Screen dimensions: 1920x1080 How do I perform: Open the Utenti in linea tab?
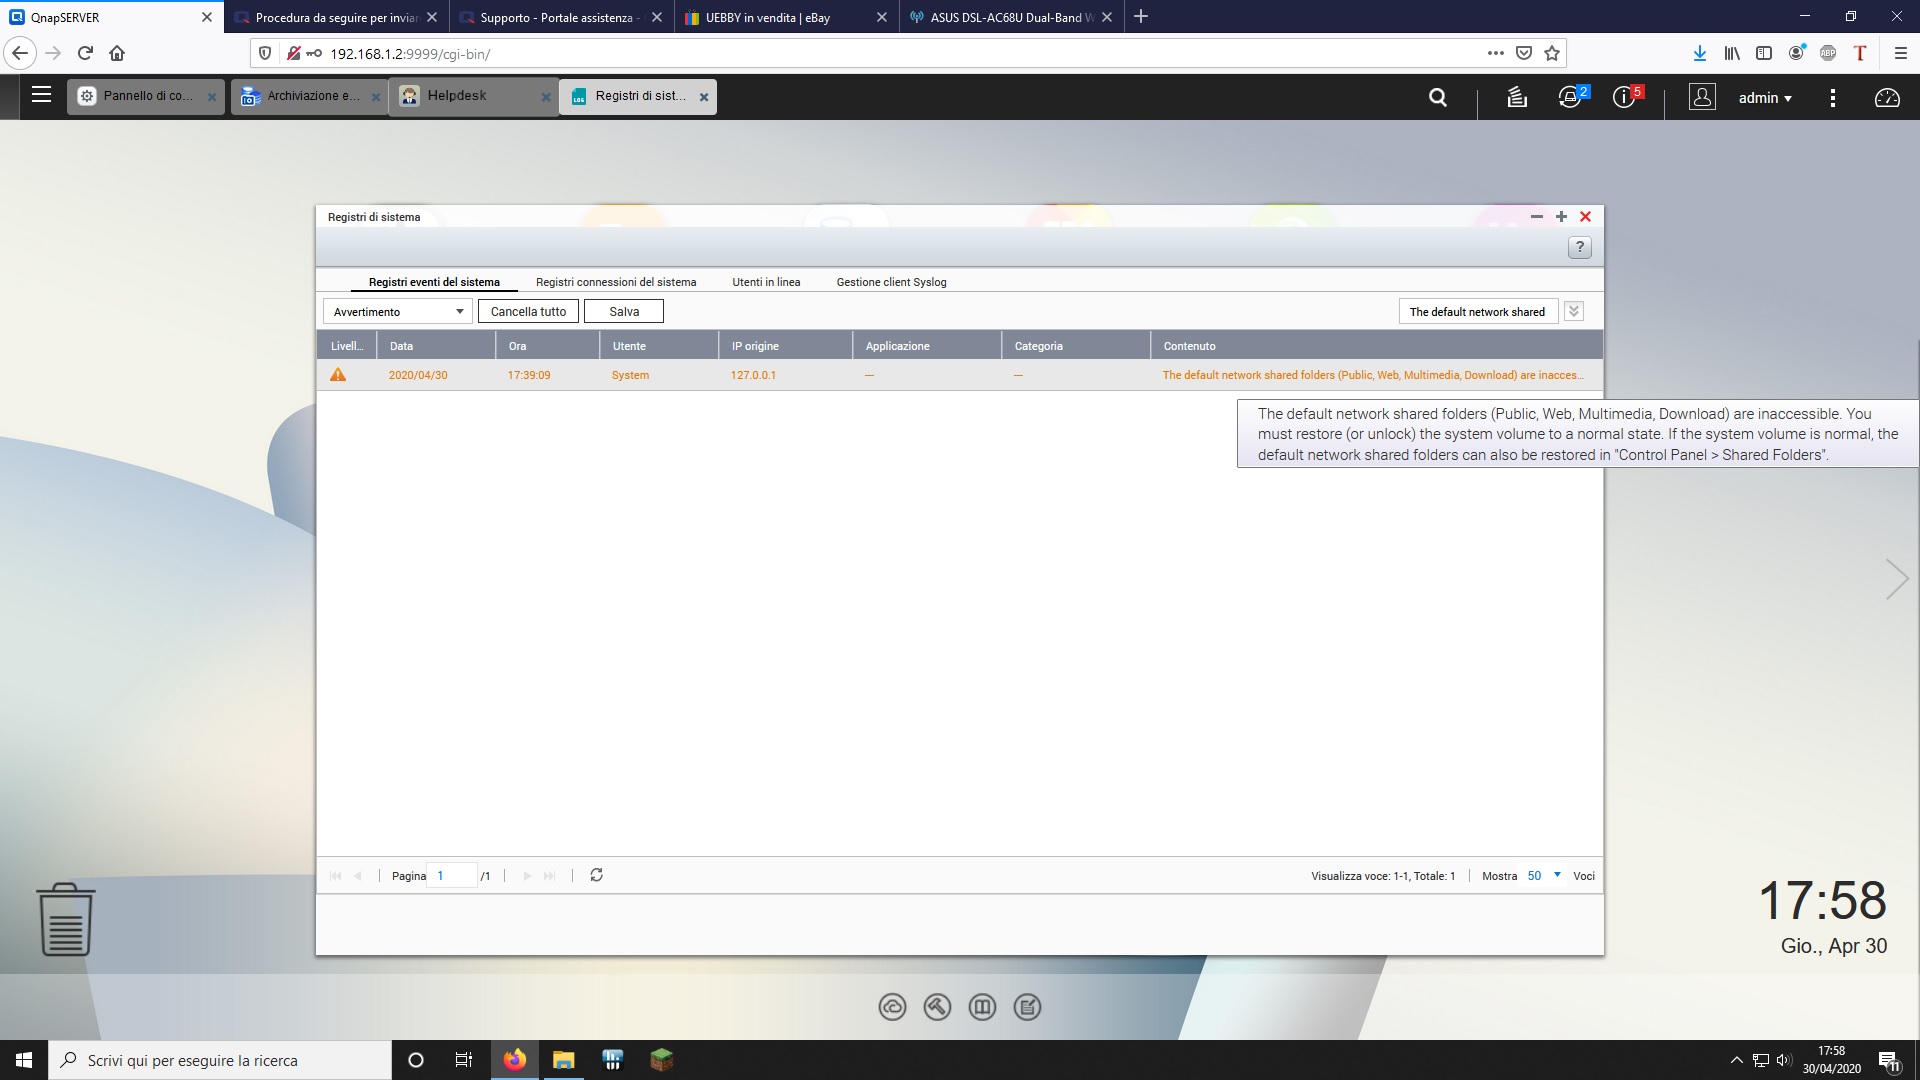click(x=766, y=282)
